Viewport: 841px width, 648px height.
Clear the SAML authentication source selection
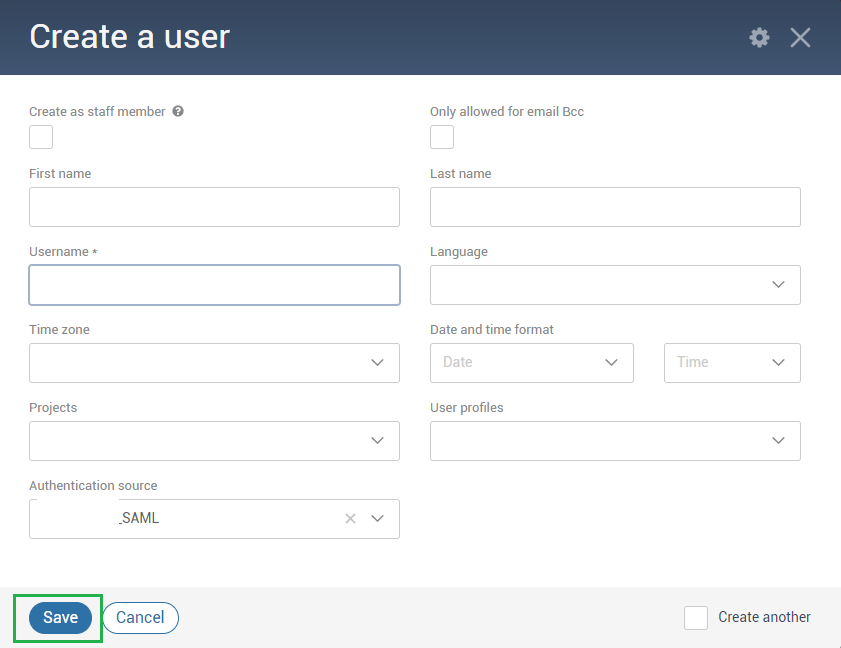point(350,518)
